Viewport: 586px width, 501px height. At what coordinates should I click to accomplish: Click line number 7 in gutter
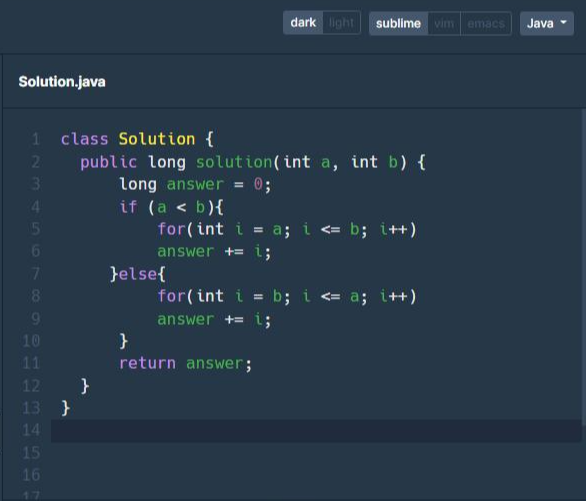tap(36, 274)
